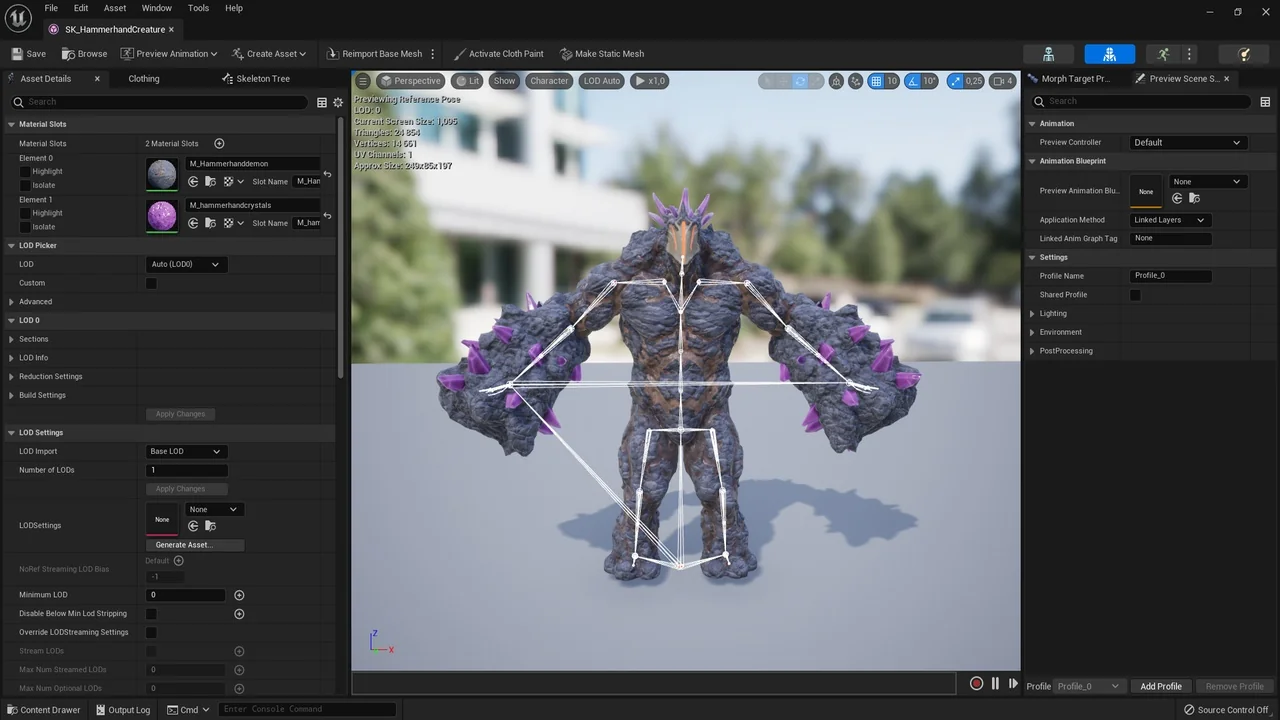Toggle rotation snap angle icon
The image size is (1280, 720).
click(914, 81)
